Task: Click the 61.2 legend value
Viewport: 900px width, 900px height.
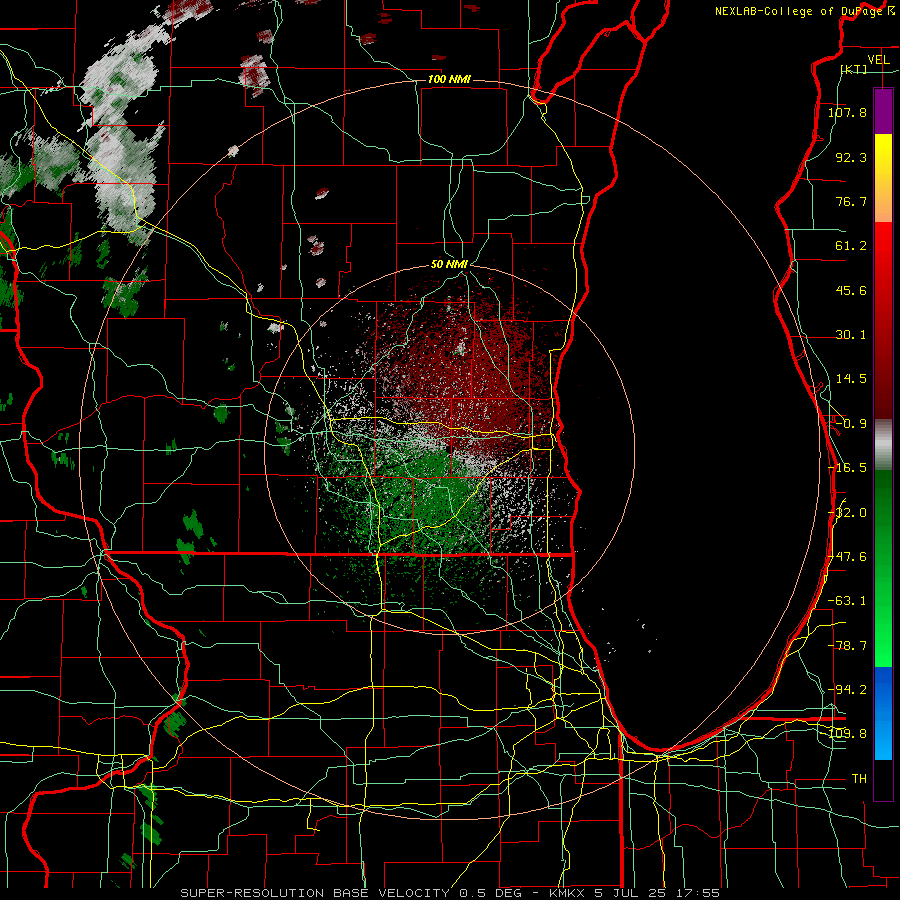Action: point(851,246)
